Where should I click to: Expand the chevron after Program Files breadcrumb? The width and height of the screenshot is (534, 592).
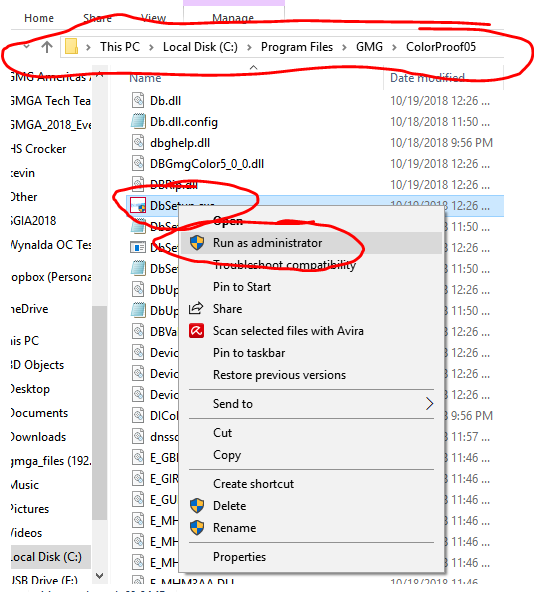tap(344, 47)
